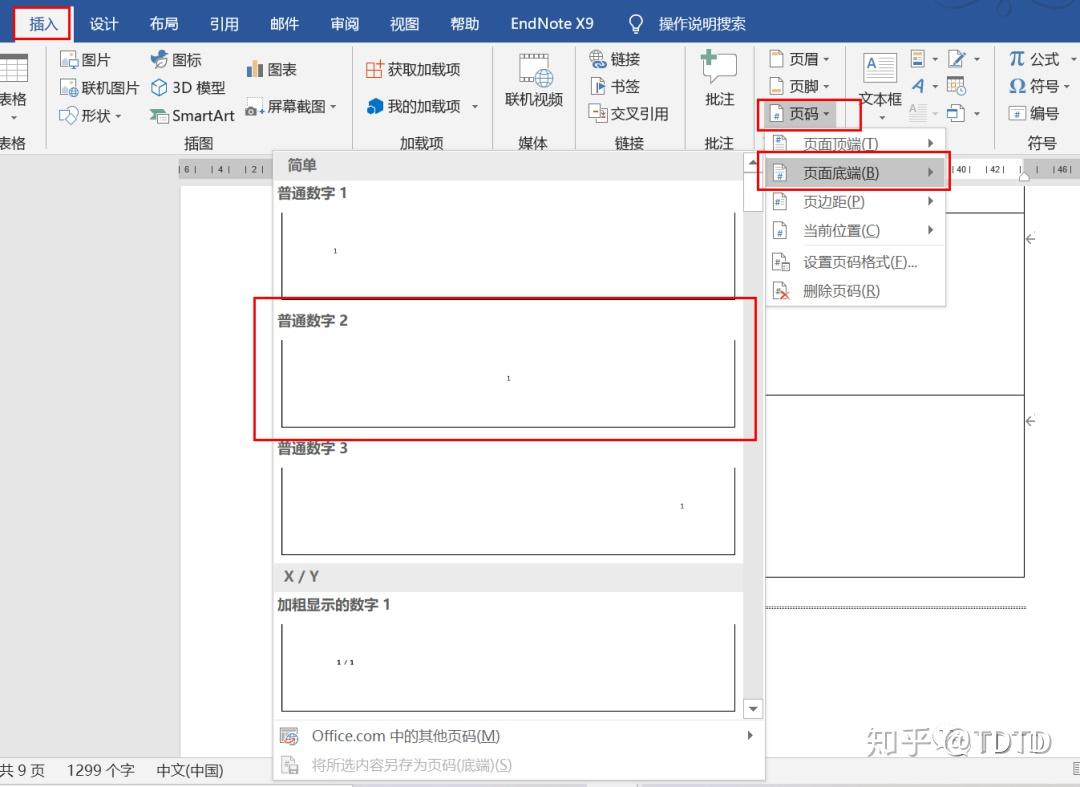Screen dimensions: 1080x787
Task: Click the 1299 个字 word count
Action: click(x=101, y=770)
